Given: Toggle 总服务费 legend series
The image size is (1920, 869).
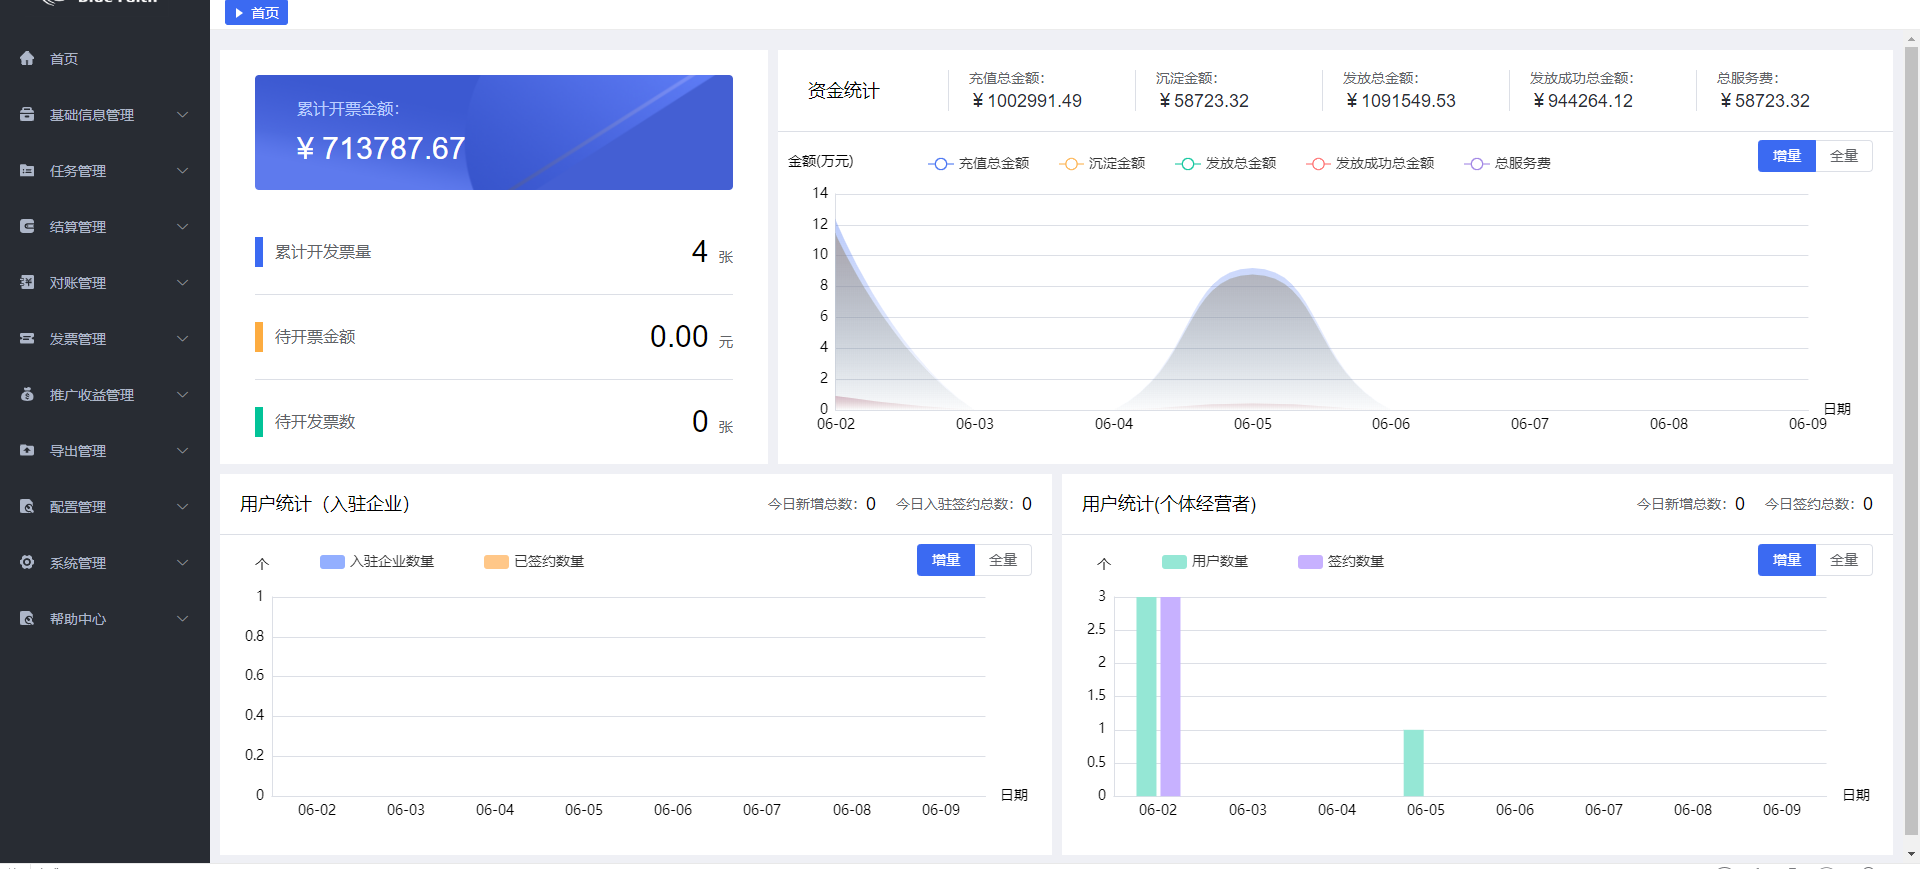Looking at the screenshot, I should click(1508, 163).
